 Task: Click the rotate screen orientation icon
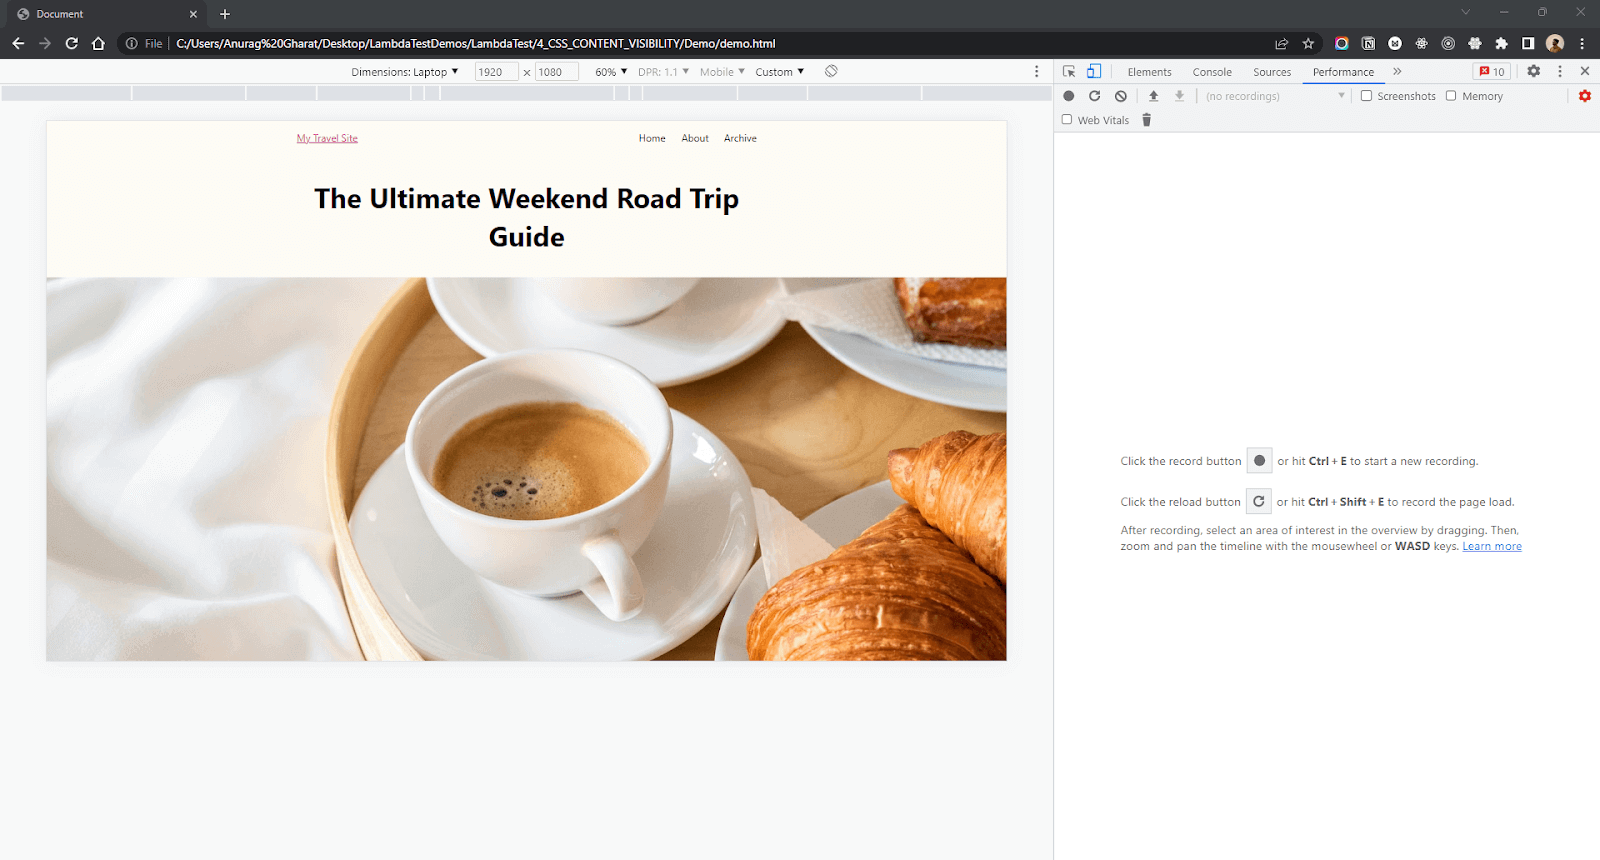pyautogui.click(x=831, y=71)
